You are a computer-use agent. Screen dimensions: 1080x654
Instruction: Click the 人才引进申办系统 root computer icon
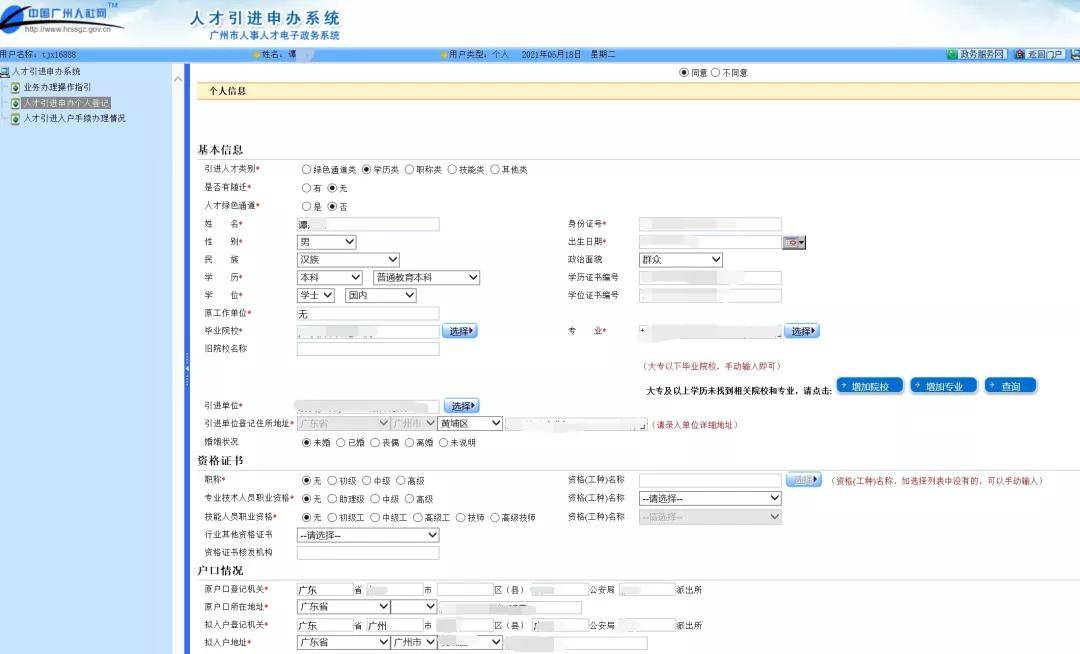pos(5,72)
